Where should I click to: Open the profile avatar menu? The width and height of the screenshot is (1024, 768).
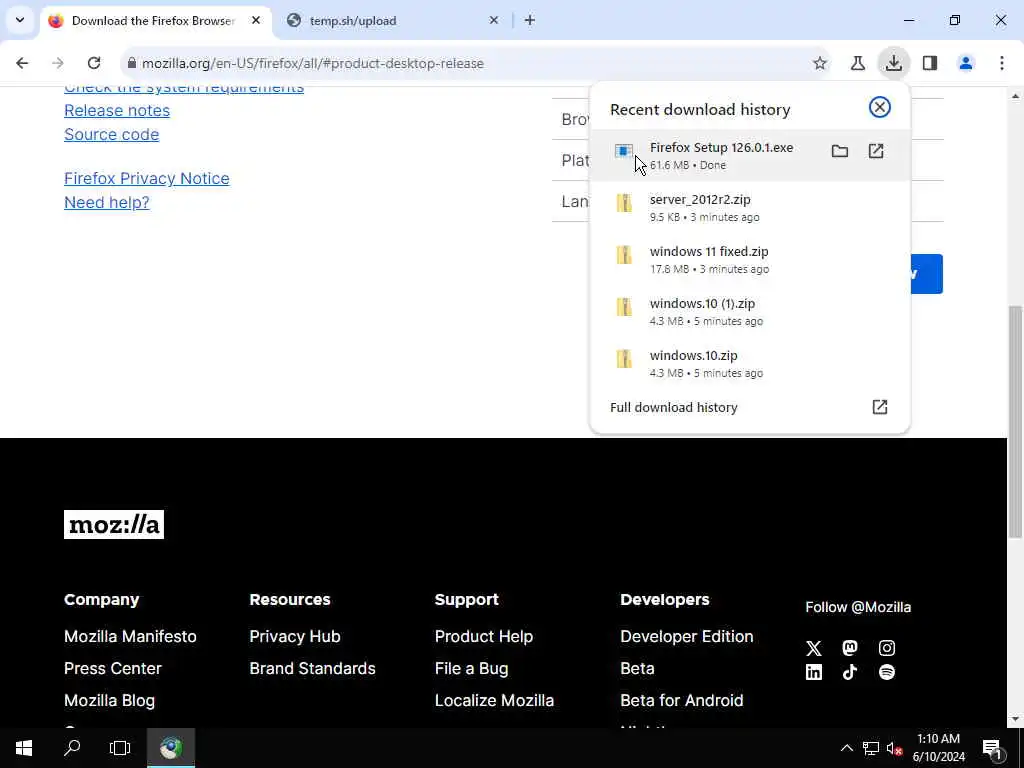pos(966,63)
